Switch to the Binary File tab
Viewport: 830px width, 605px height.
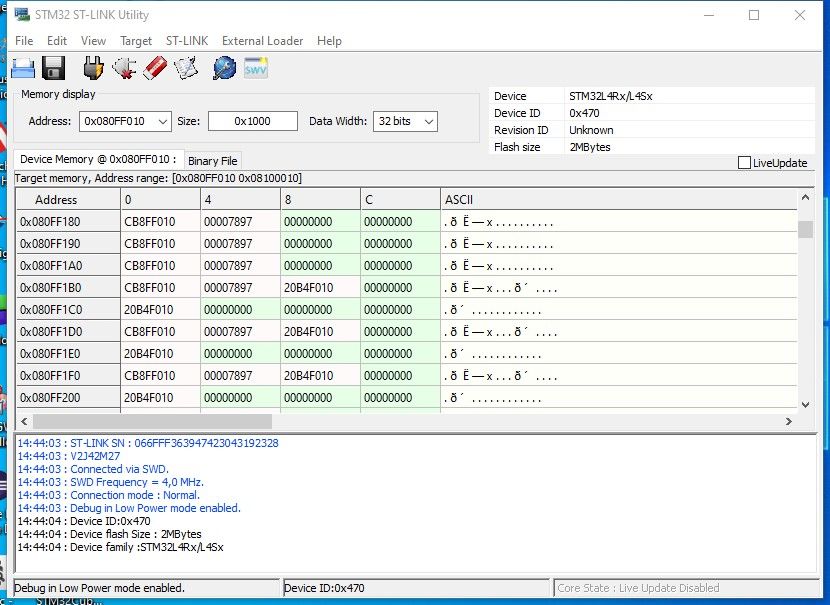click(212, 161)
